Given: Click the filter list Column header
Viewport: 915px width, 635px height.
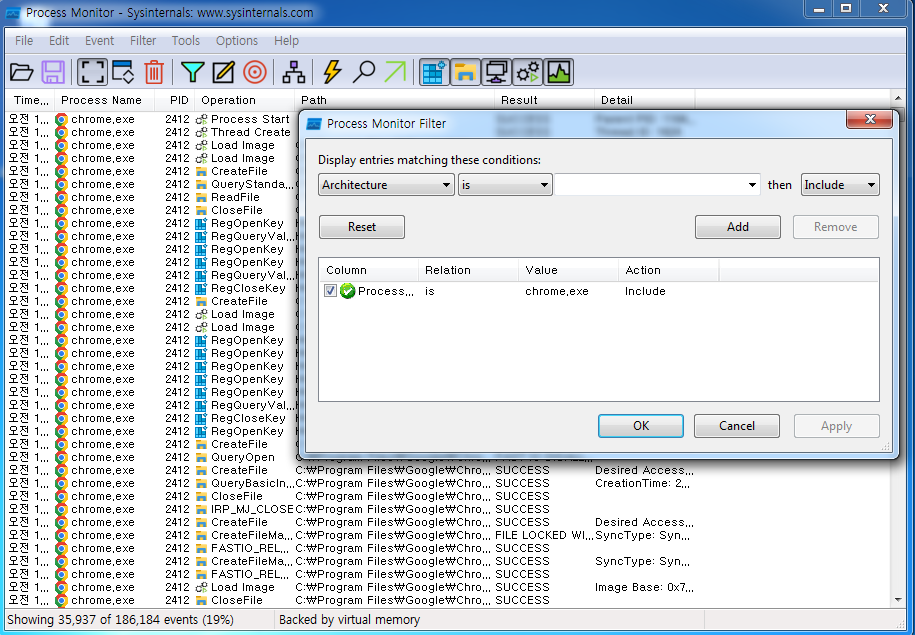Looking at the screenshot, I should click(x=368, y=270).
